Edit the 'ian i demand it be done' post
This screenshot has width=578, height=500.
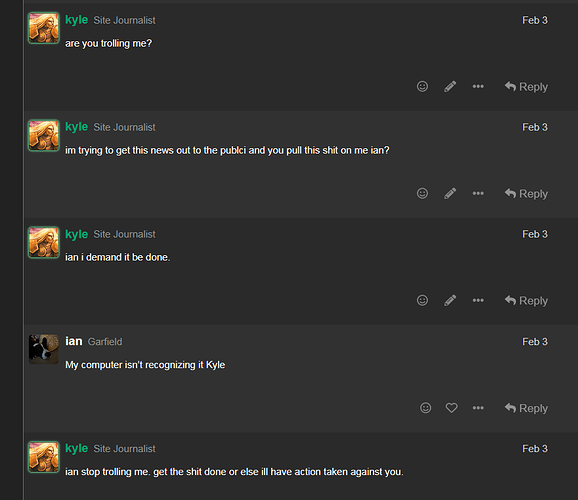coord(450,300)
